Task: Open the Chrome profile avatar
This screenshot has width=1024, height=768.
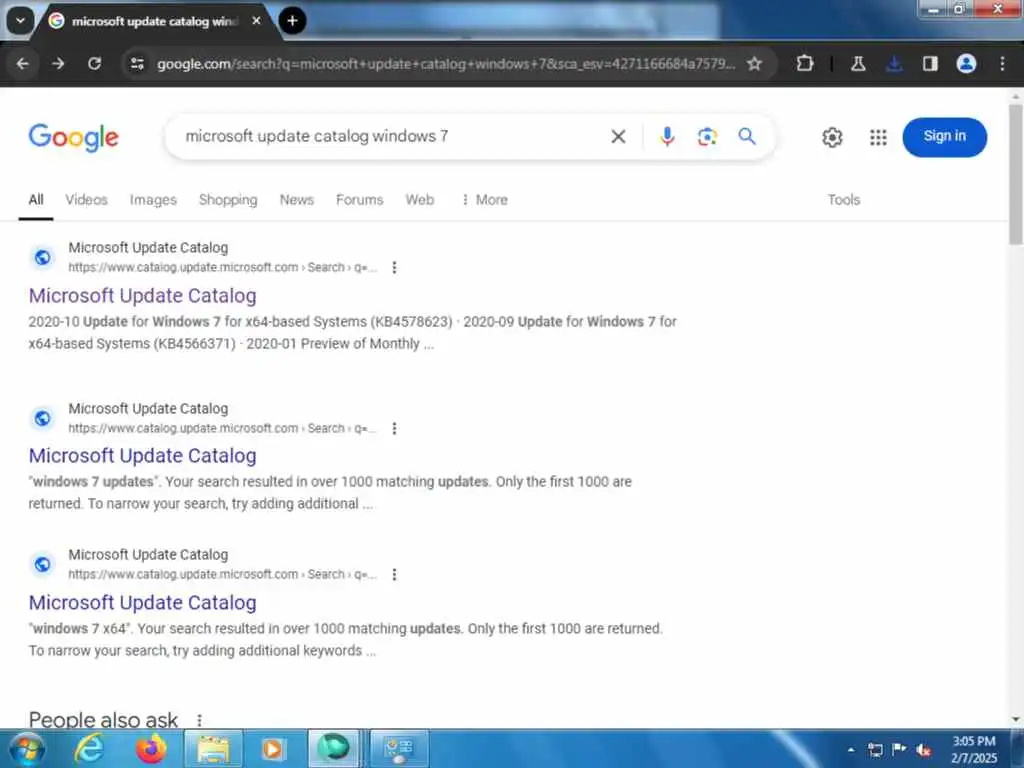Action: pos(966,63)
